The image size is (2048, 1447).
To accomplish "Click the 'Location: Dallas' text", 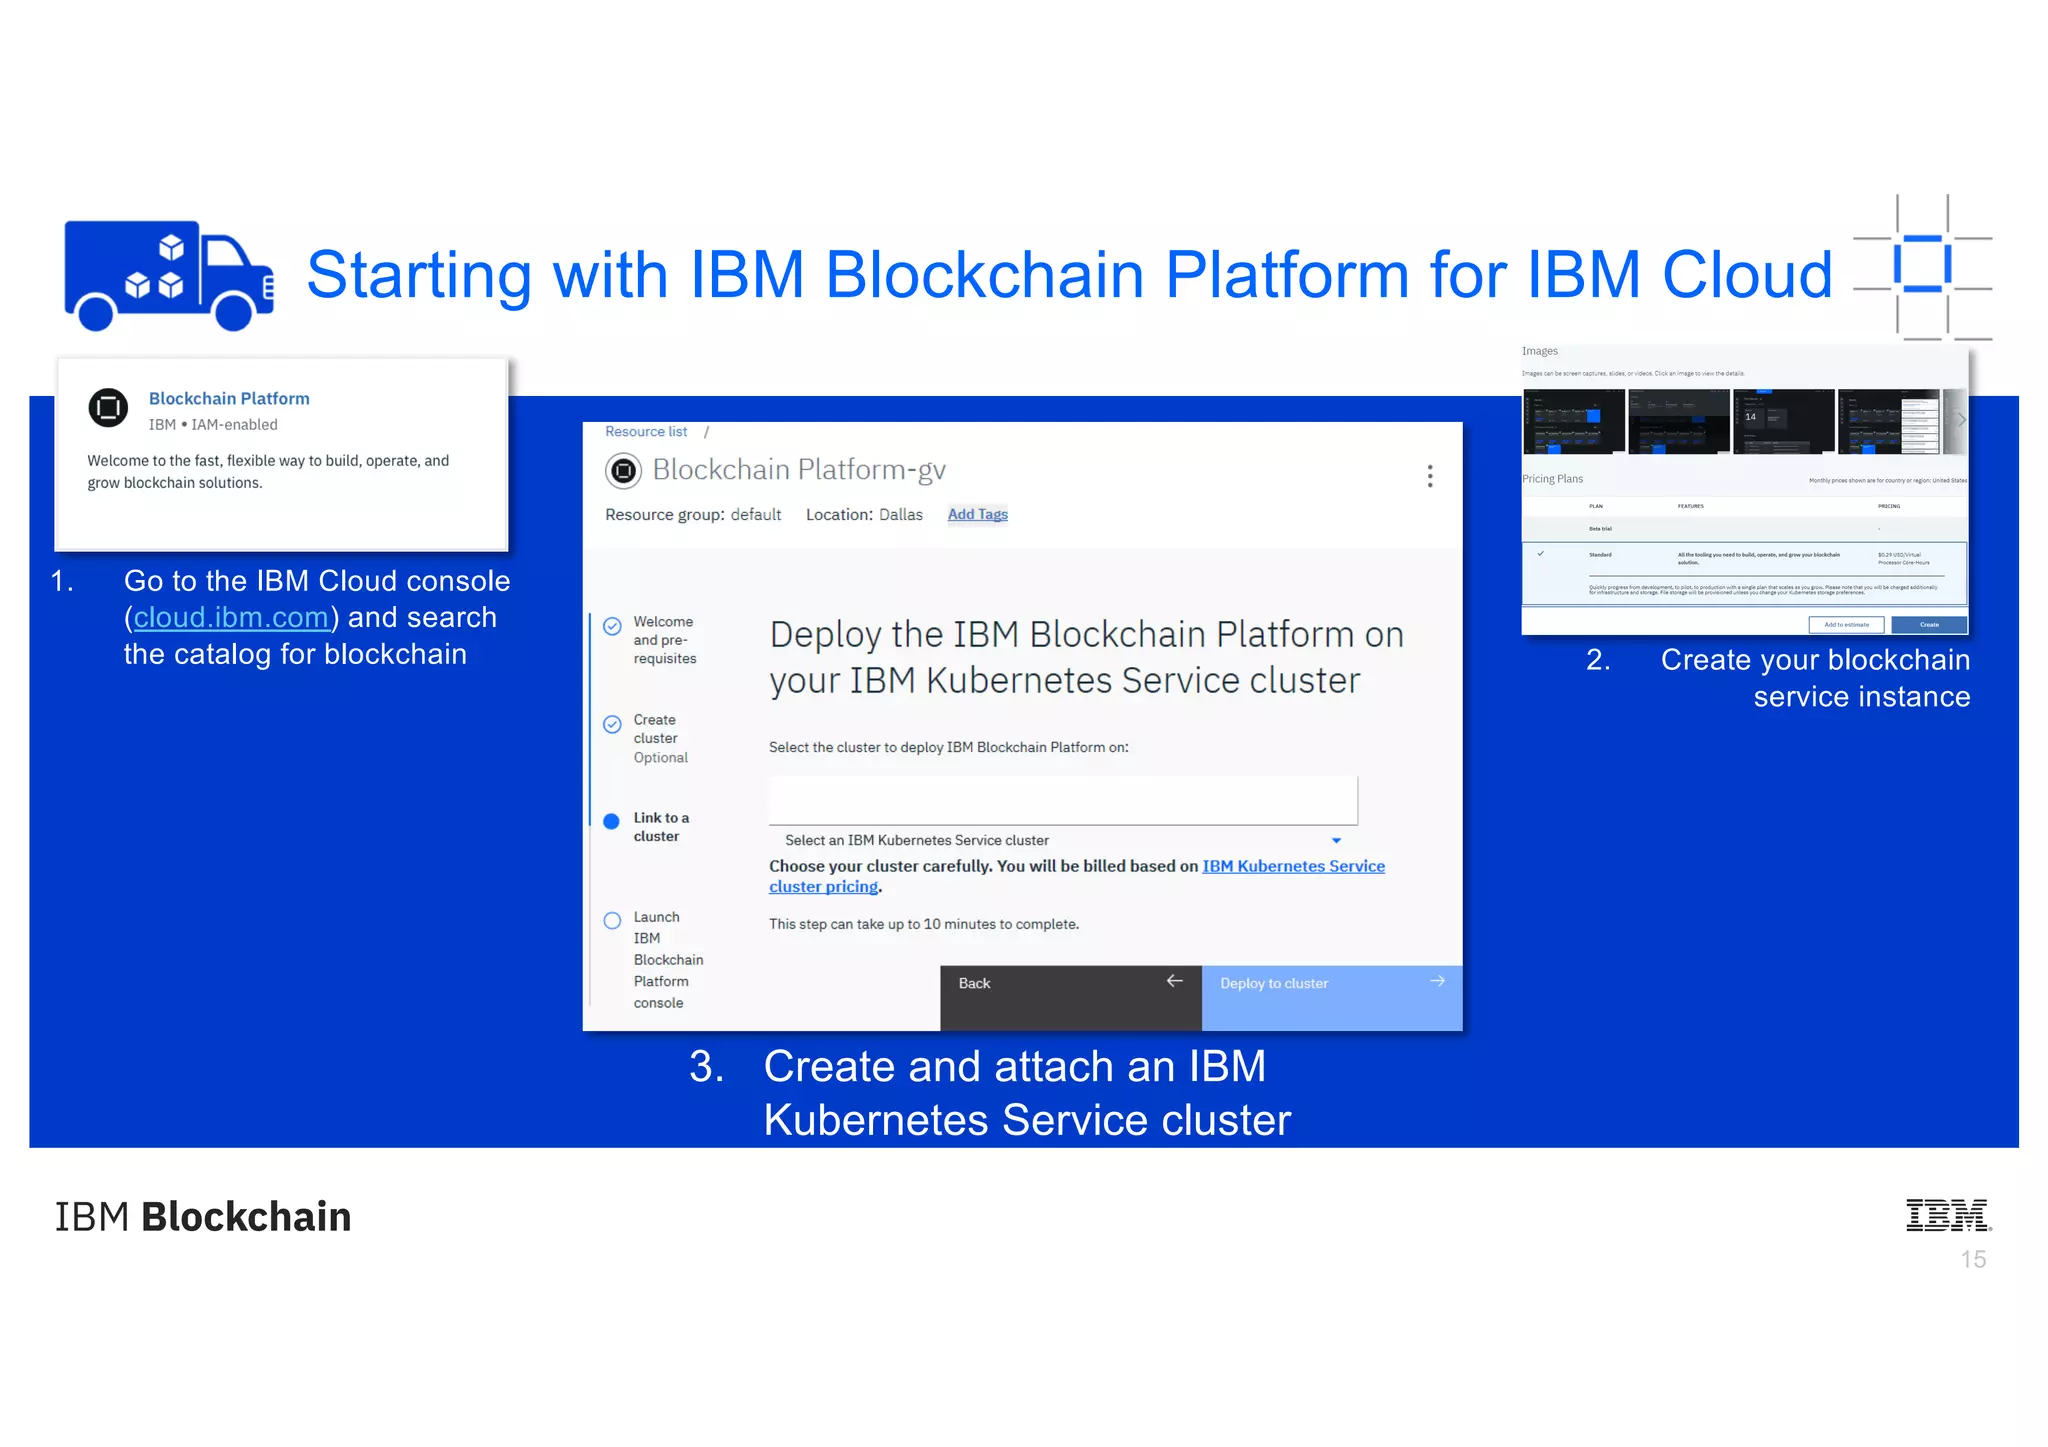I will (864, 514).
